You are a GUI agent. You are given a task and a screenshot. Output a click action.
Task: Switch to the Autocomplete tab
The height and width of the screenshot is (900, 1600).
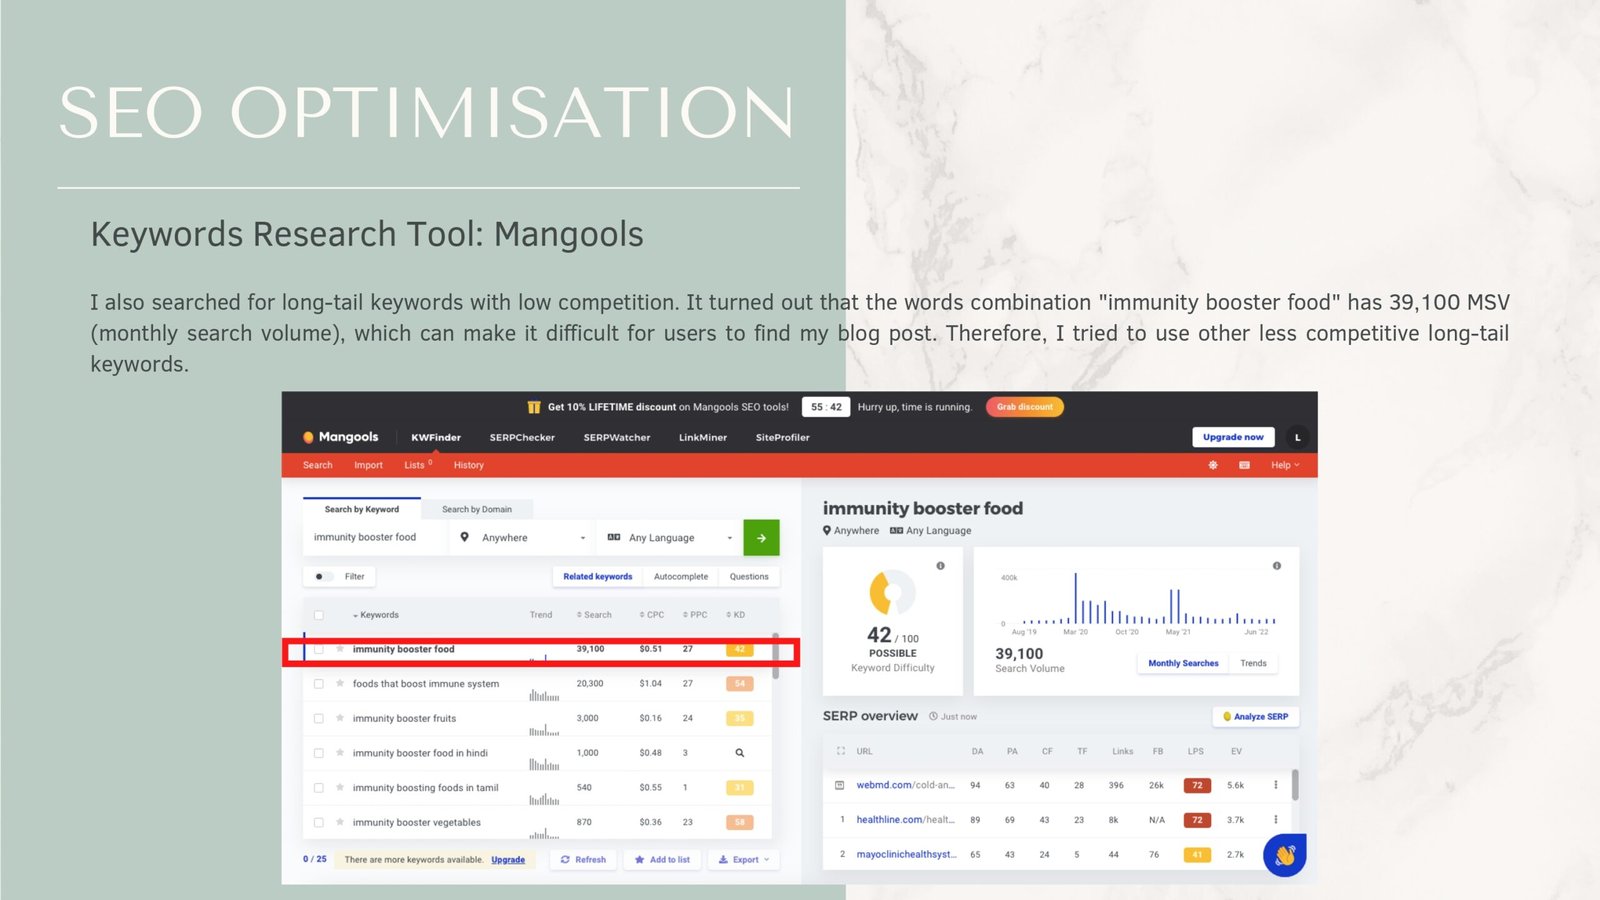coord(681,576)
